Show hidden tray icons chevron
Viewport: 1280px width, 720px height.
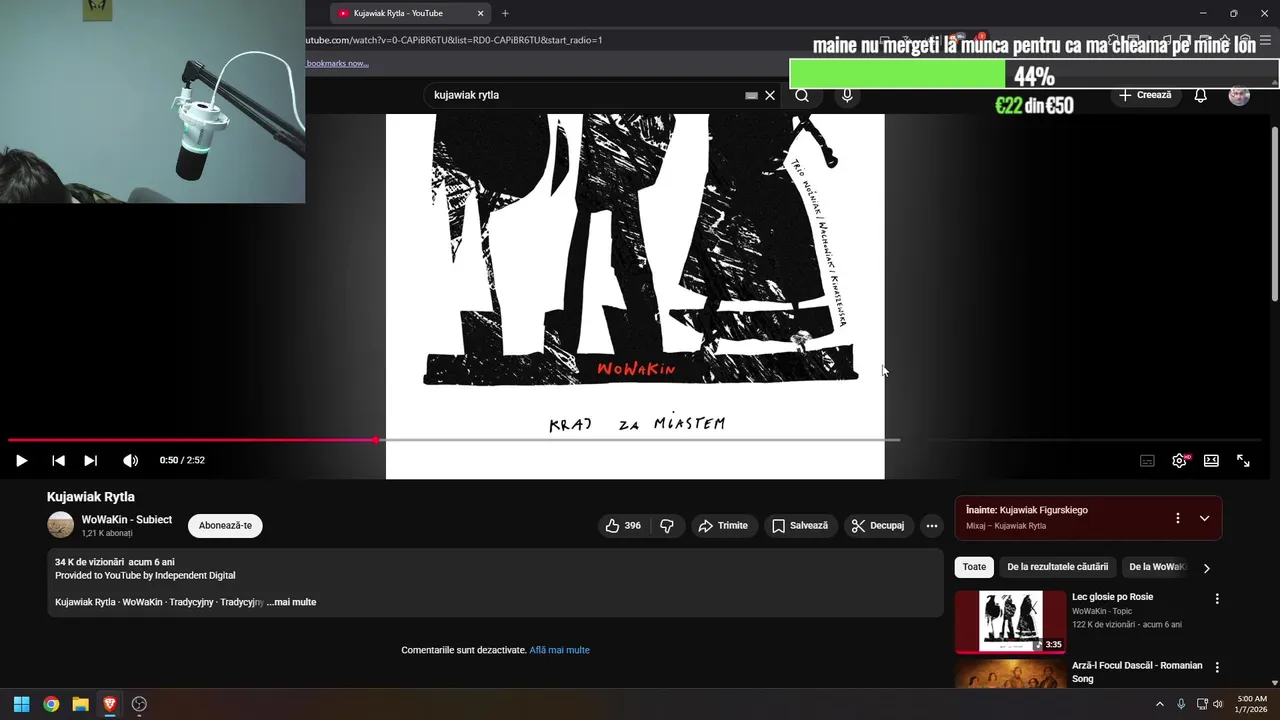click(x=1159, y=704)
